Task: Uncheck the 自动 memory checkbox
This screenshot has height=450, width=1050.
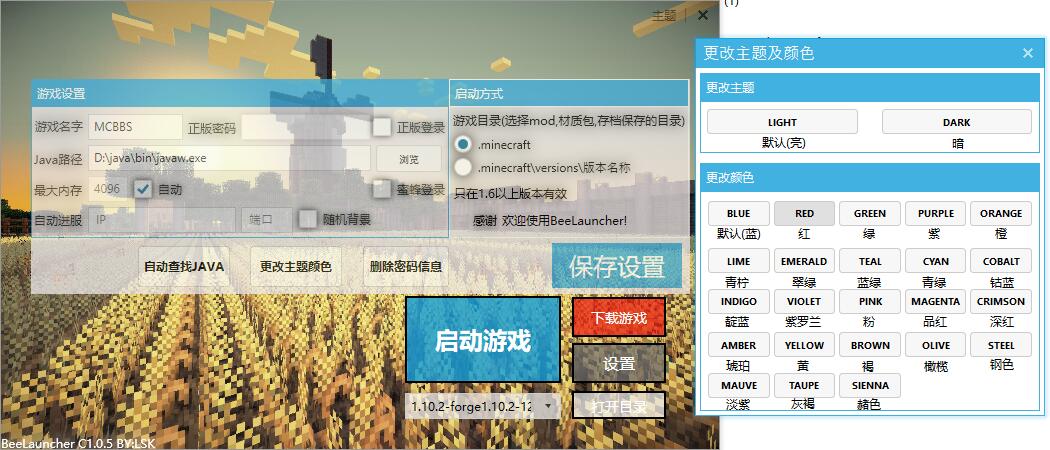Action: (x=143, y=190)
